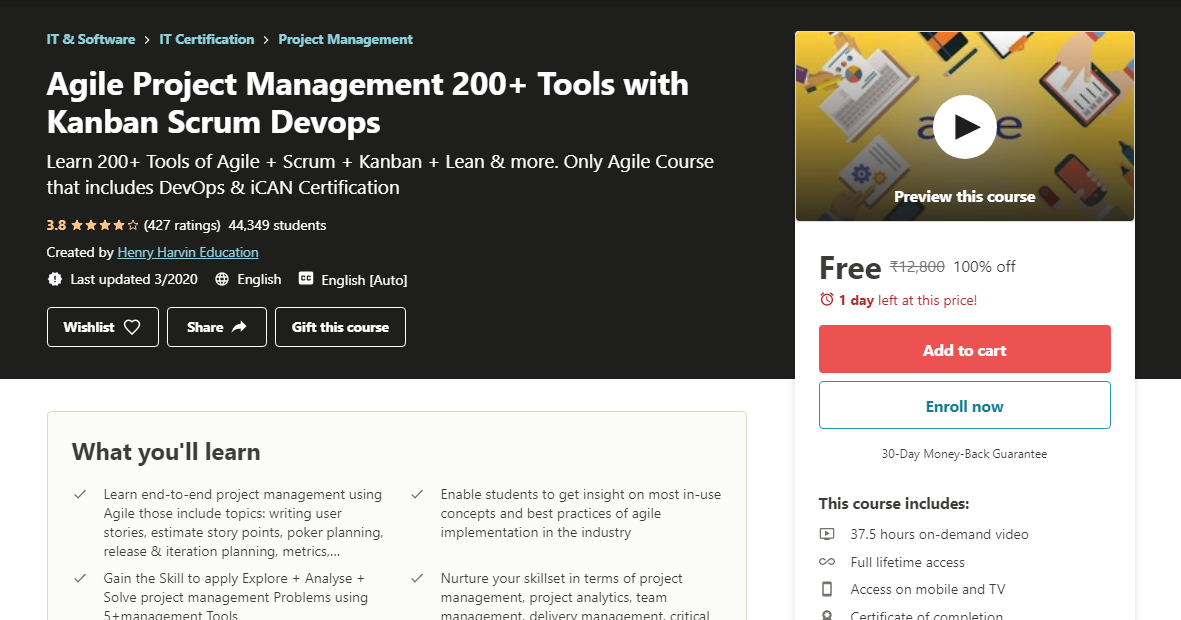Screen dimensions: 1181x620
Task: Click the English [Auto] captions text
Action: tap(365, 280)
